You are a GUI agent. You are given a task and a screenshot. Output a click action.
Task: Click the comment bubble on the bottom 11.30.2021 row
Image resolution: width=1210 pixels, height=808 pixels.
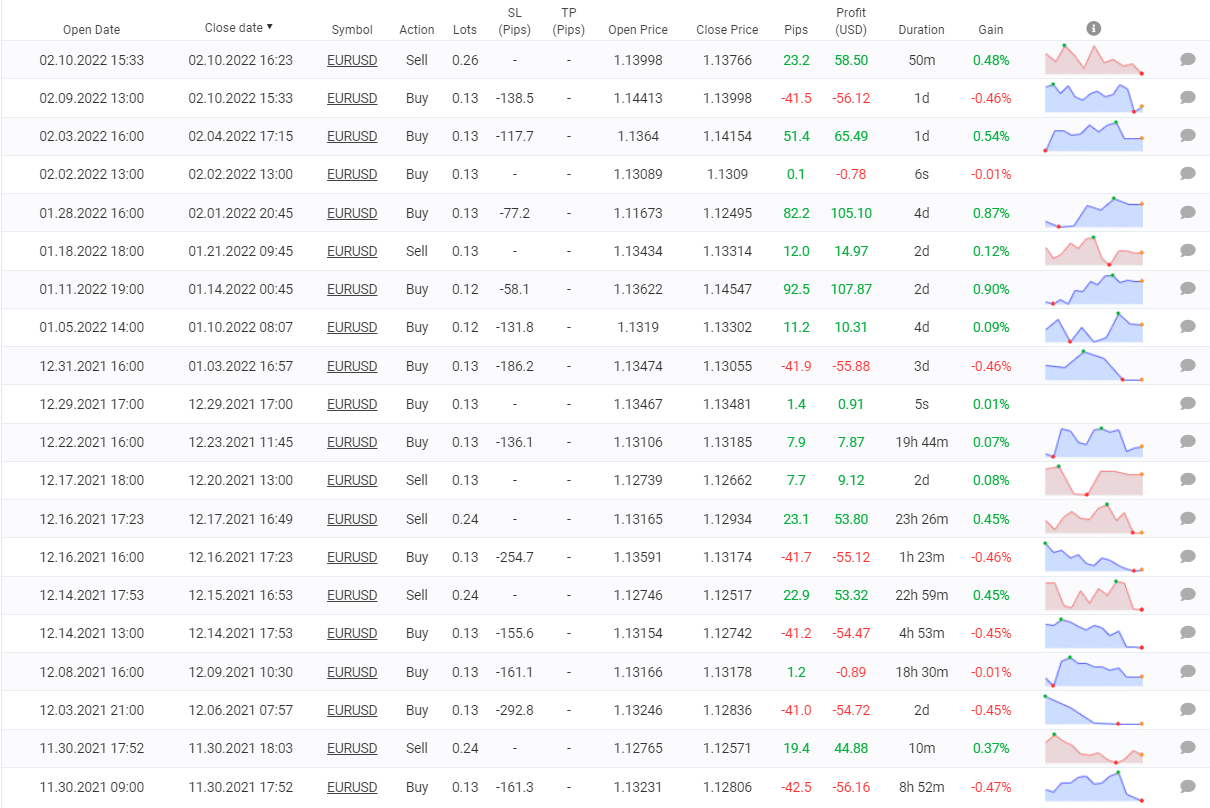click(1187, 787)
